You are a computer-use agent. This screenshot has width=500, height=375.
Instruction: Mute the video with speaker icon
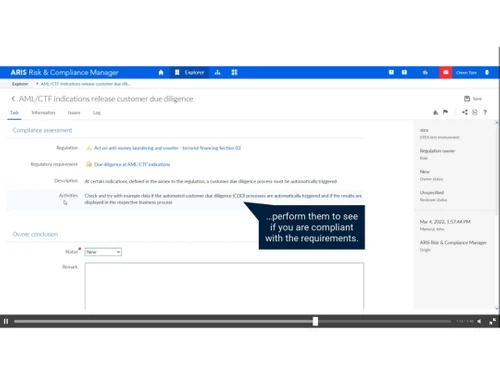479,321
